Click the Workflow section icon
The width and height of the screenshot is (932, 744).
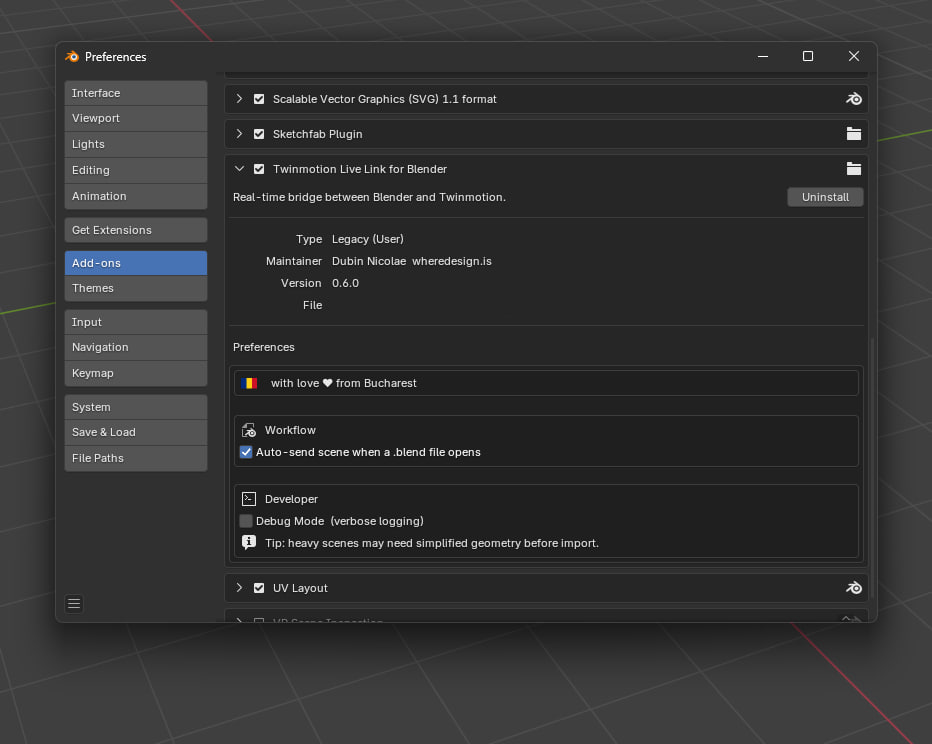[x=248, y=430]
